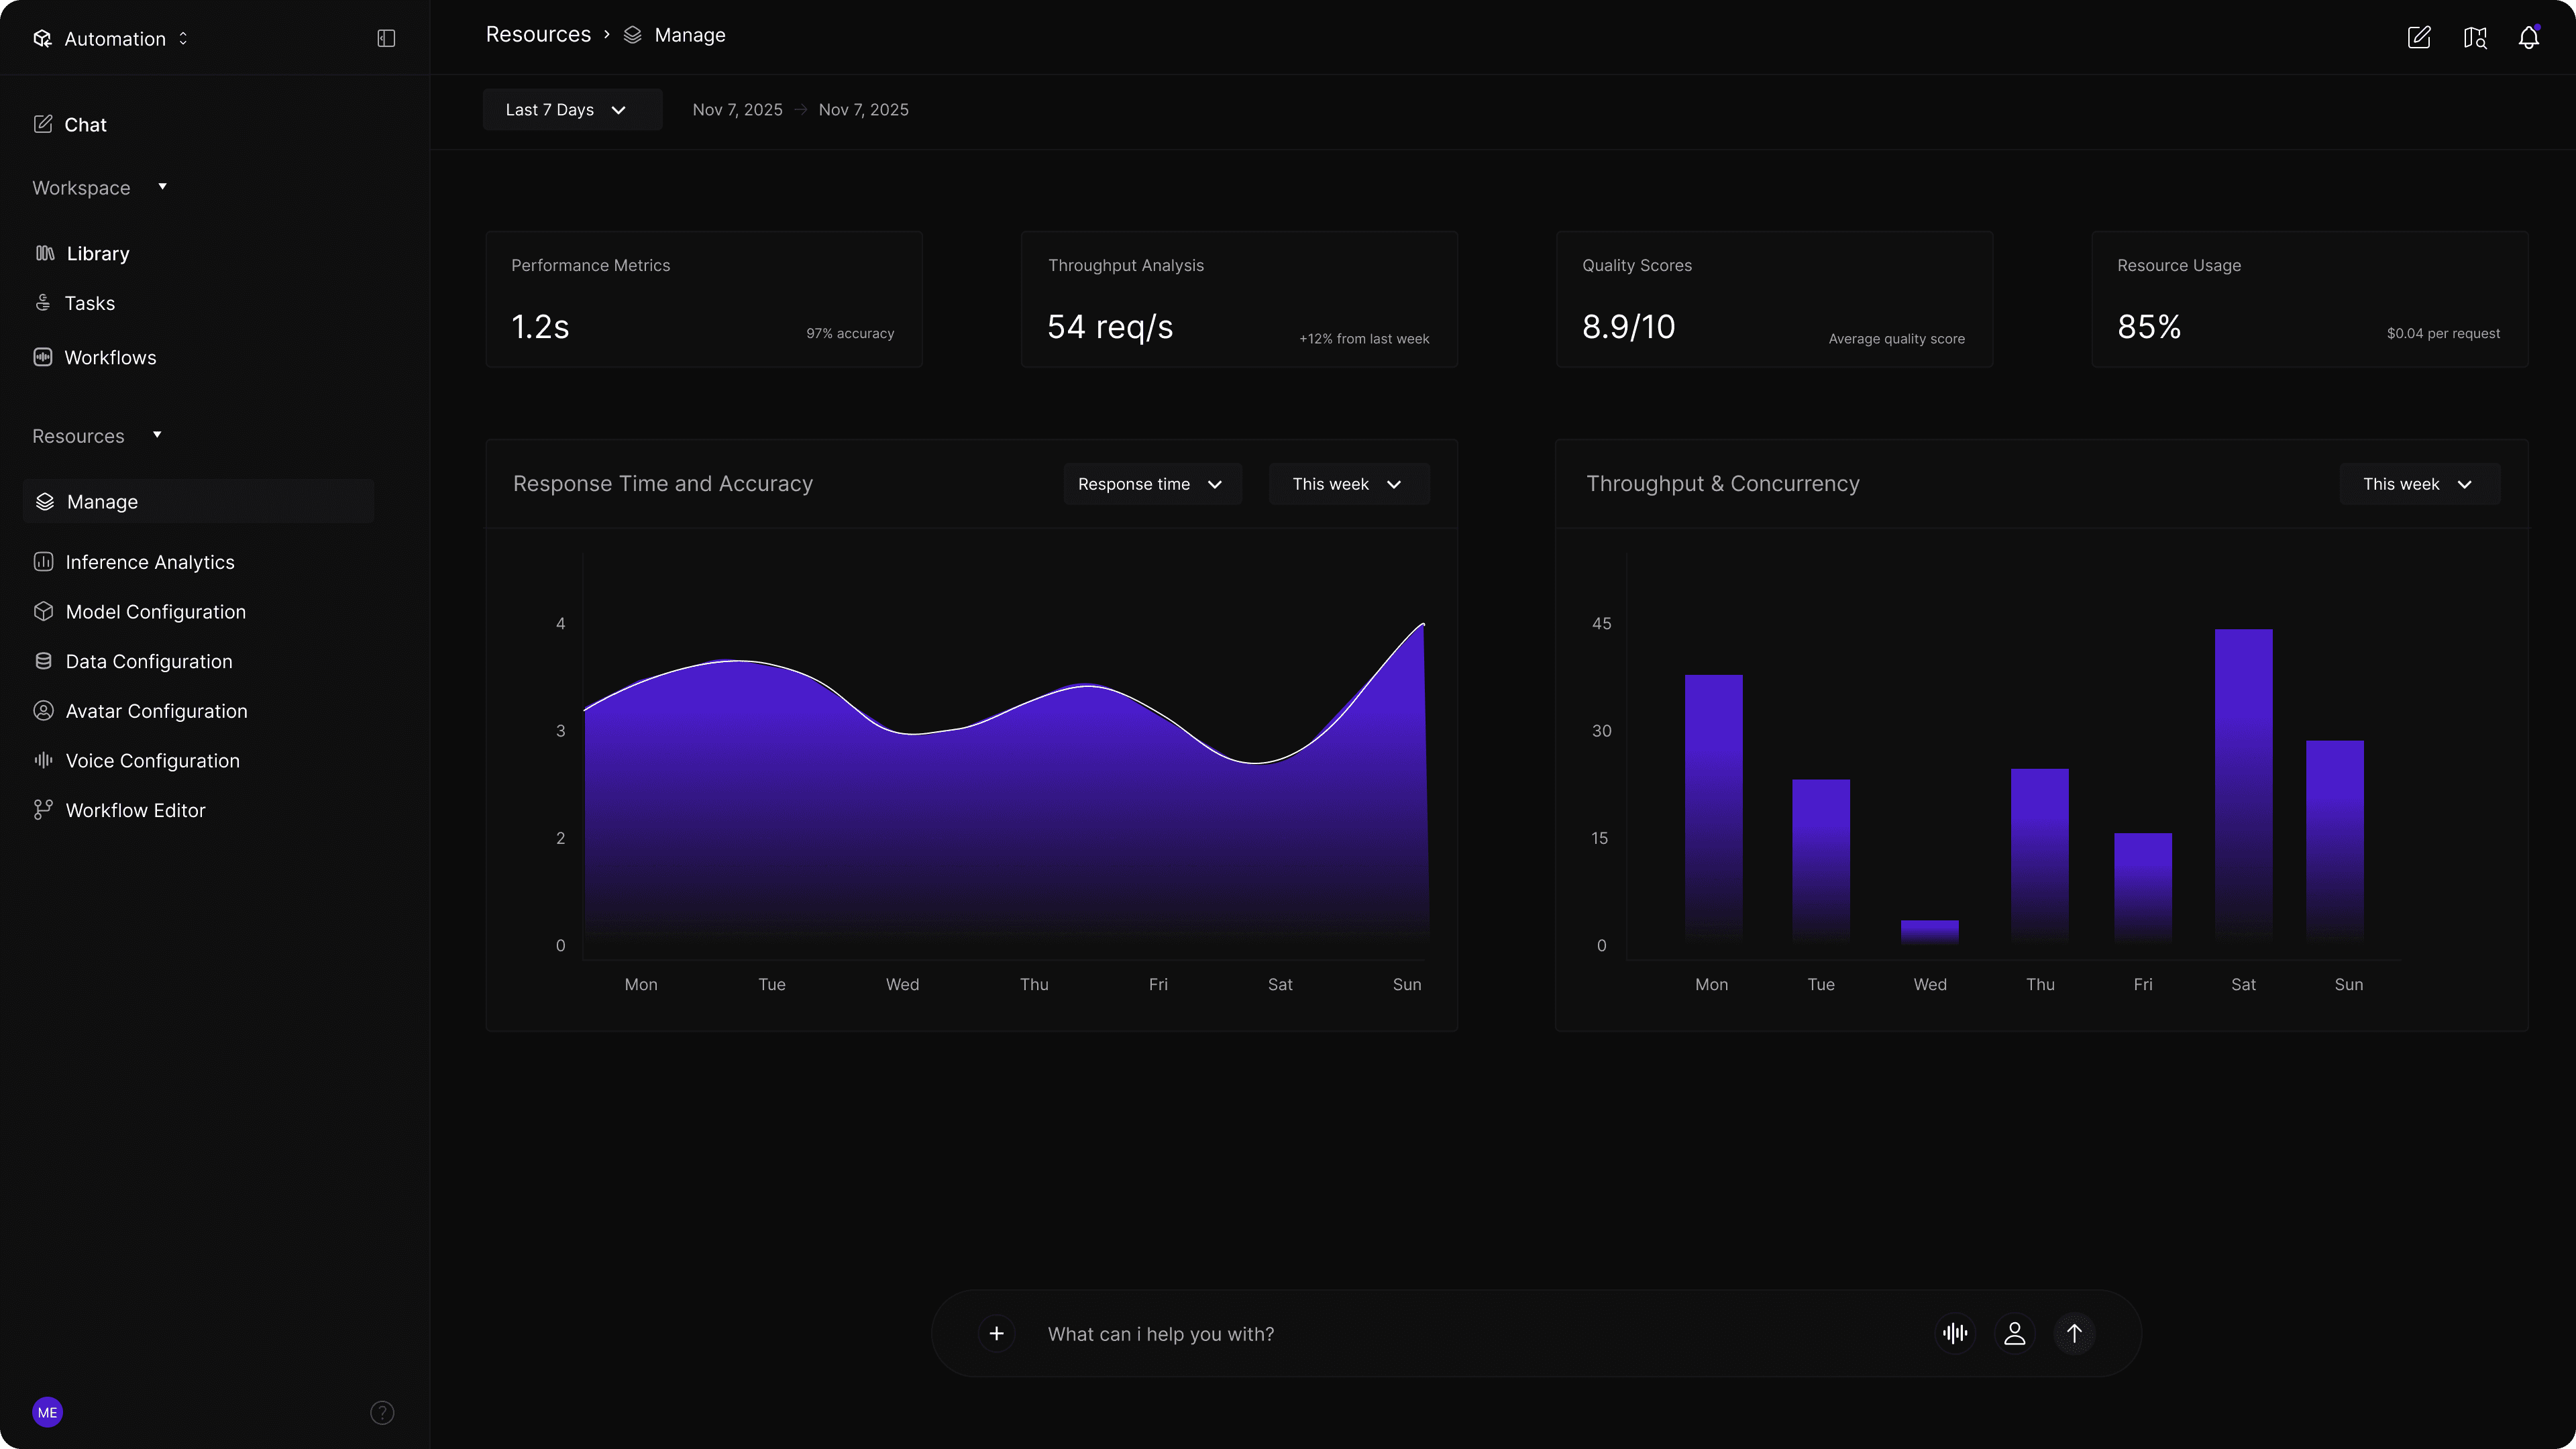The width and height of the screenshot is (2576, 1449).
Task: Click the compose edit icon top right
Action: 2418,38
